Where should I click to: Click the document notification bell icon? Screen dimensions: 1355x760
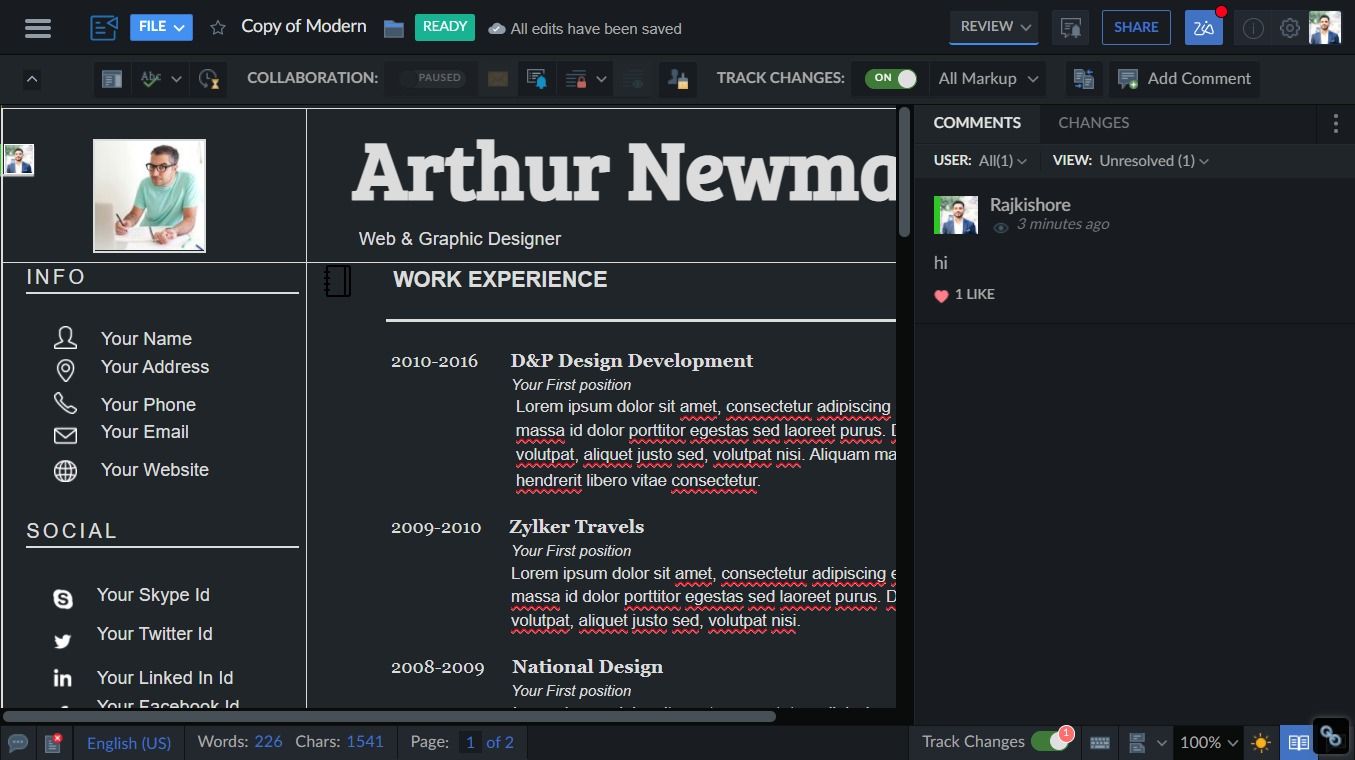coord(536,79)
